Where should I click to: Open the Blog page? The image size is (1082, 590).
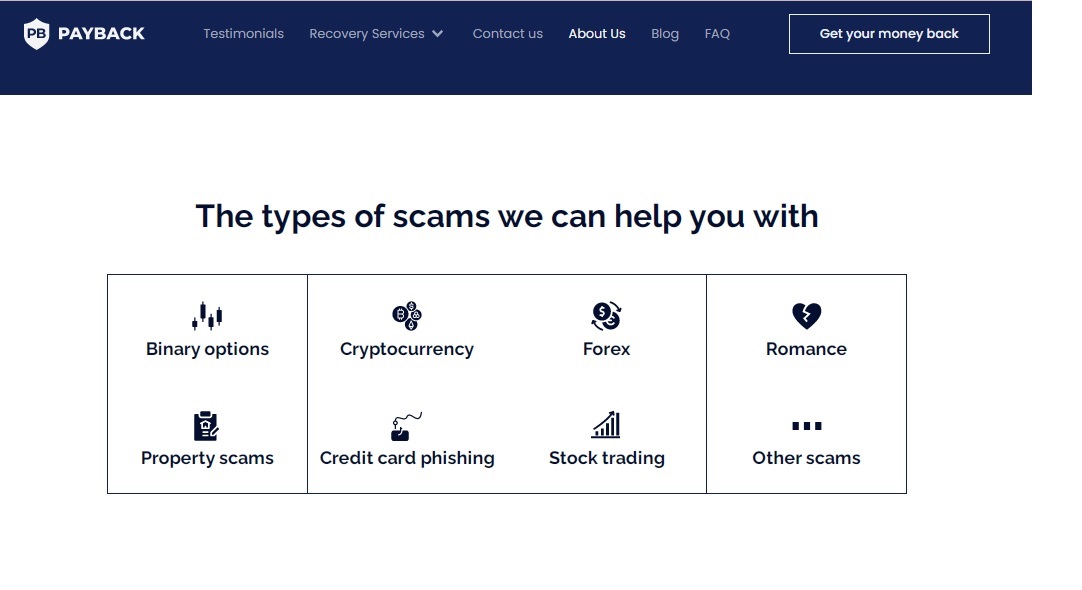point(665,34)
